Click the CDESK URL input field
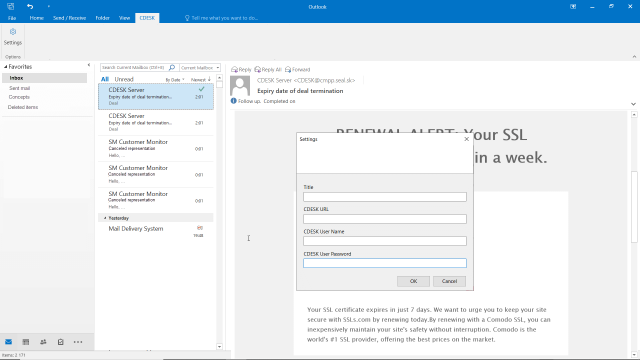Viewport: 640px width, 360px height. [384, 219]
